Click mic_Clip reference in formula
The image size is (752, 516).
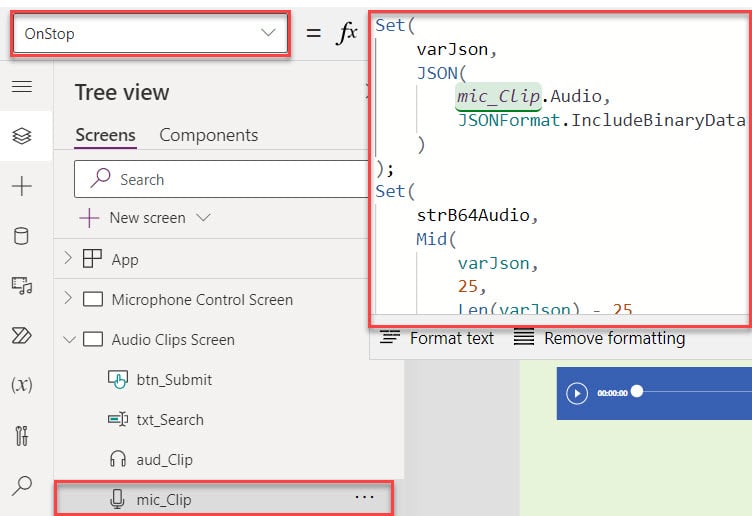(x=498, y=96)
